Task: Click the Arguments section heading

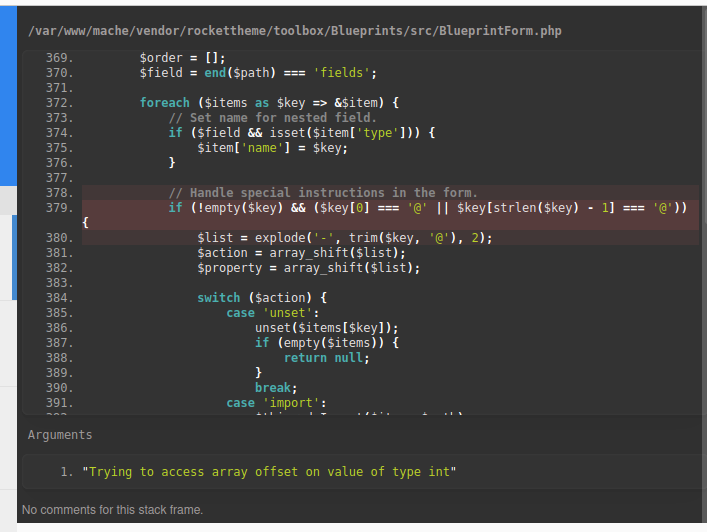Action: [60, 435]
